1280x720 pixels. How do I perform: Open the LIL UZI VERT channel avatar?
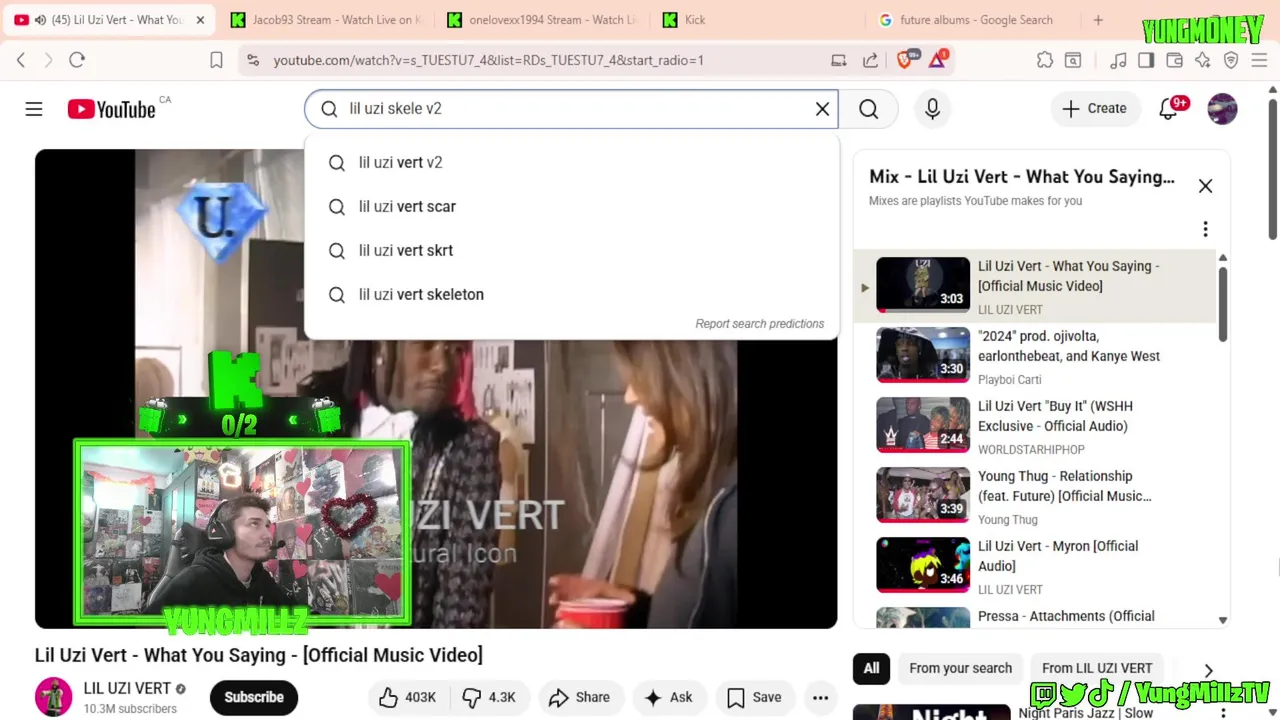[54, 697]
